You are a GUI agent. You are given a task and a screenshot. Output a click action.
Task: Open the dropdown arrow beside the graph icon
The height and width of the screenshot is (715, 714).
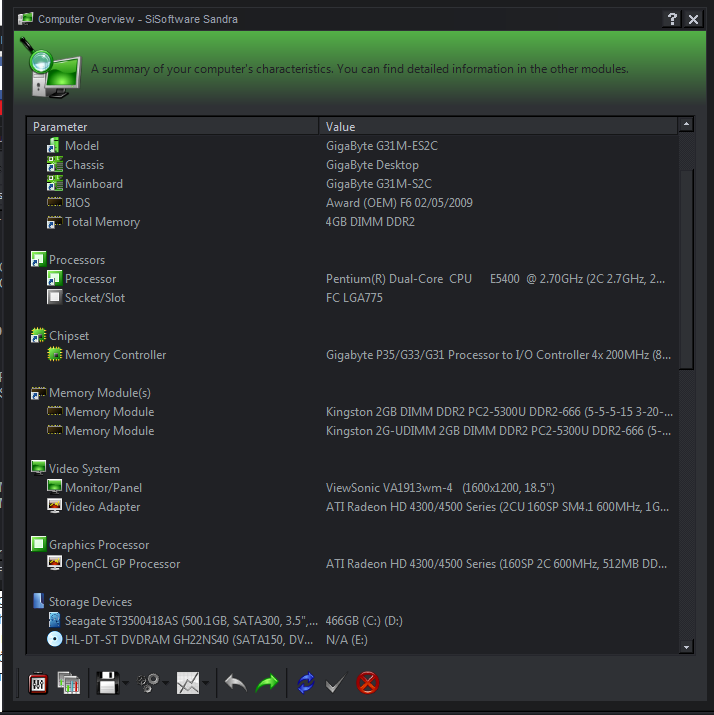(206, 683)
